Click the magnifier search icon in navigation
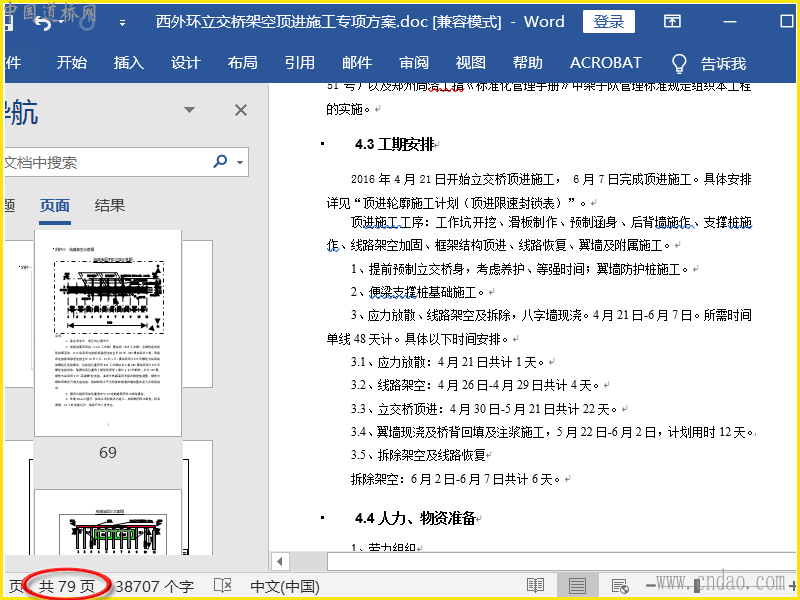800x600 pixels. [x=220, y=162]
